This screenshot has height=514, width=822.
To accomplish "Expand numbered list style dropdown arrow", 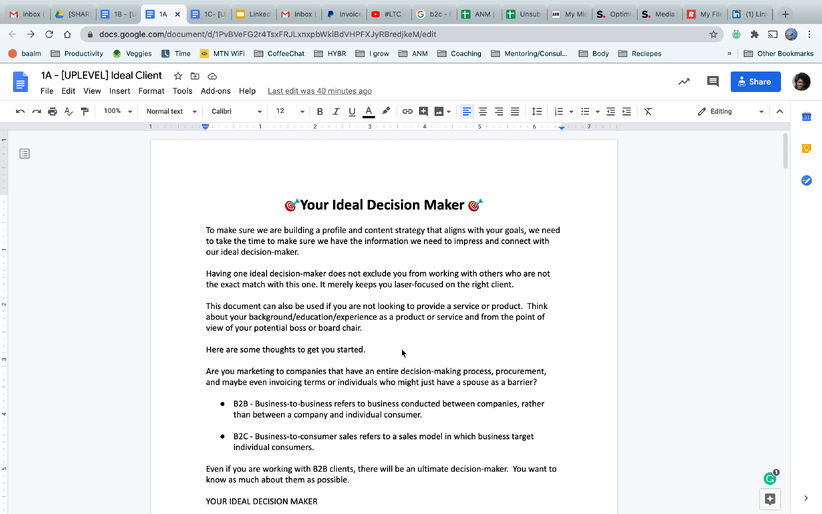I will pyautogui.click(x=571, y=112).
